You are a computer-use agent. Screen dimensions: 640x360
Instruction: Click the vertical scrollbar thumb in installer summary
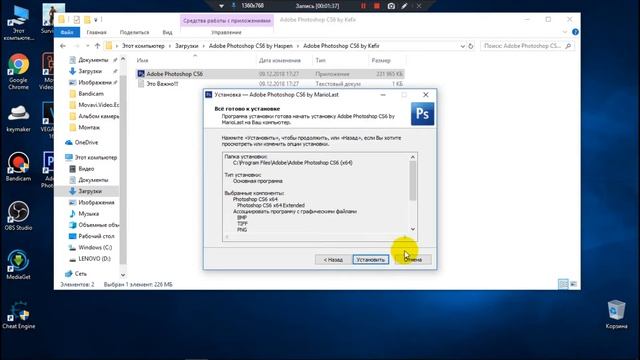413,180
